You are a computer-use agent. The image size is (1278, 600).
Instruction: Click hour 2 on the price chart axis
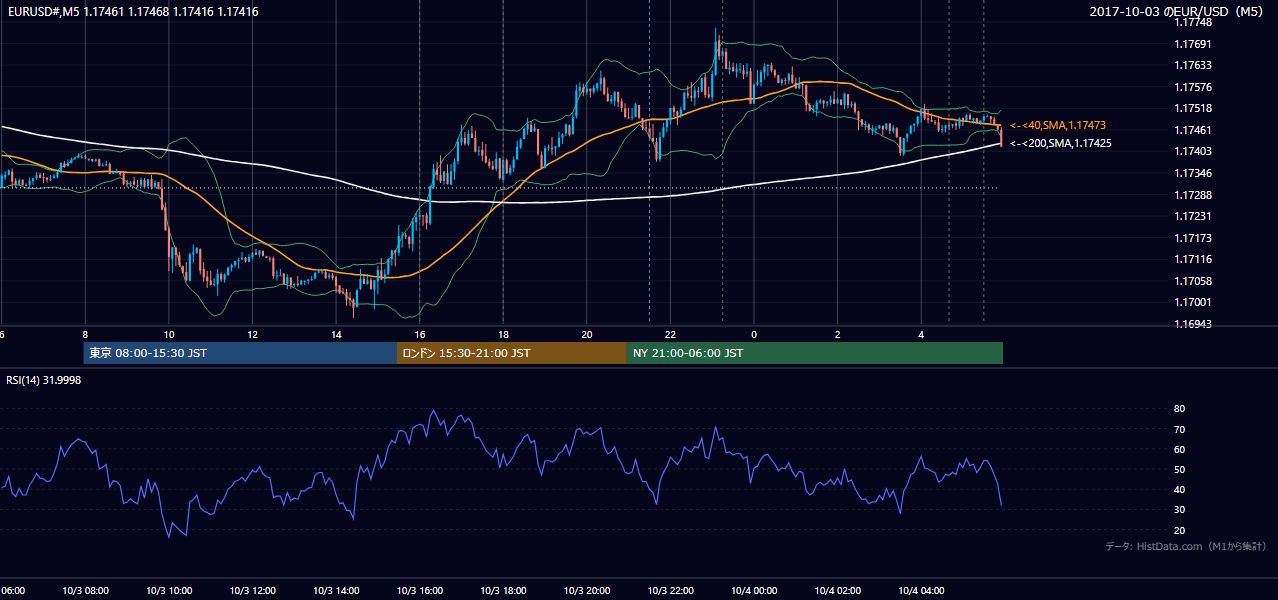pyautogui.click(x=837, y=334)
